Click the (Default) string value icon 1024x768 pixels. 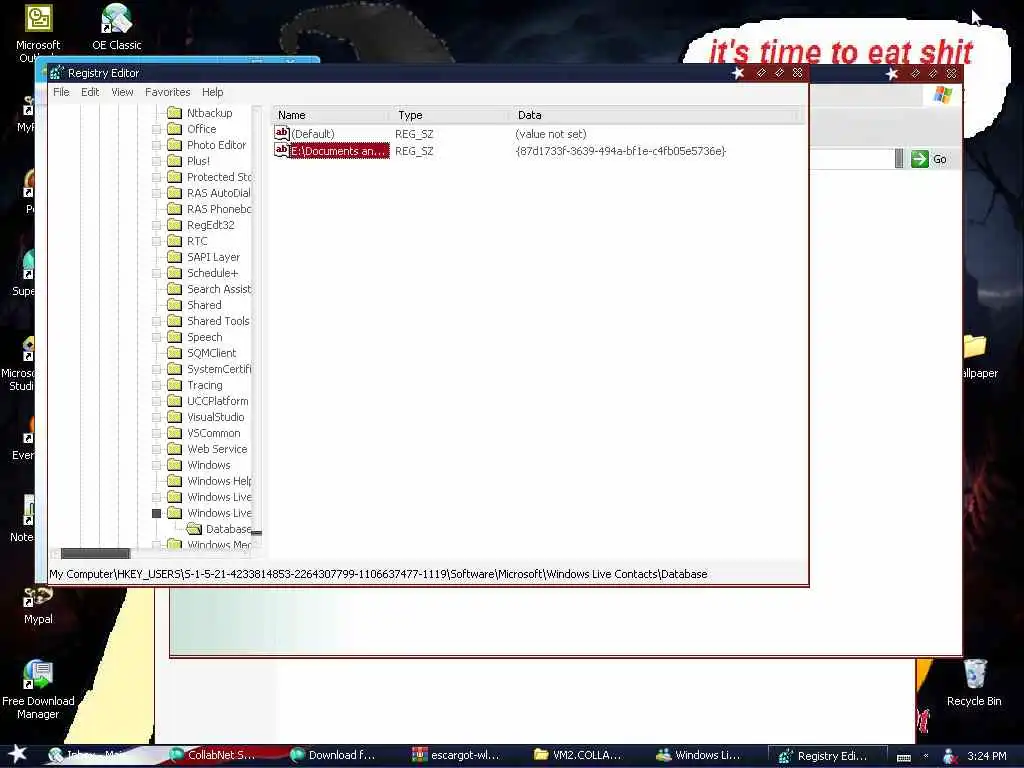pos(281,133)
